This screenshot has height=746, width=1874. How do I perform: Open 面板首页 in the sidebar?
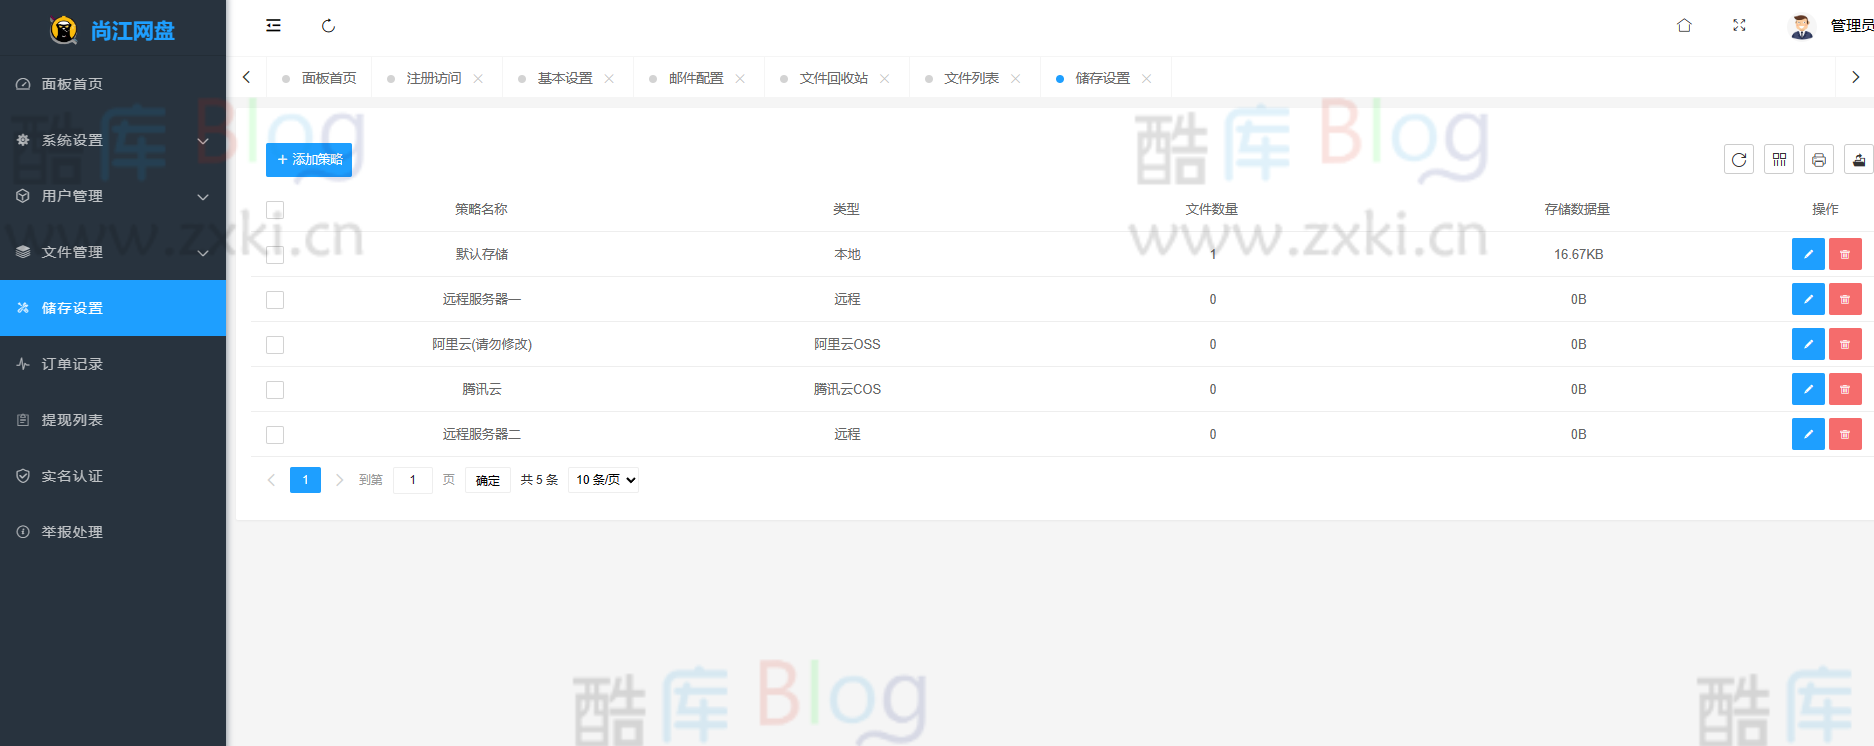[x=113, y=84]
